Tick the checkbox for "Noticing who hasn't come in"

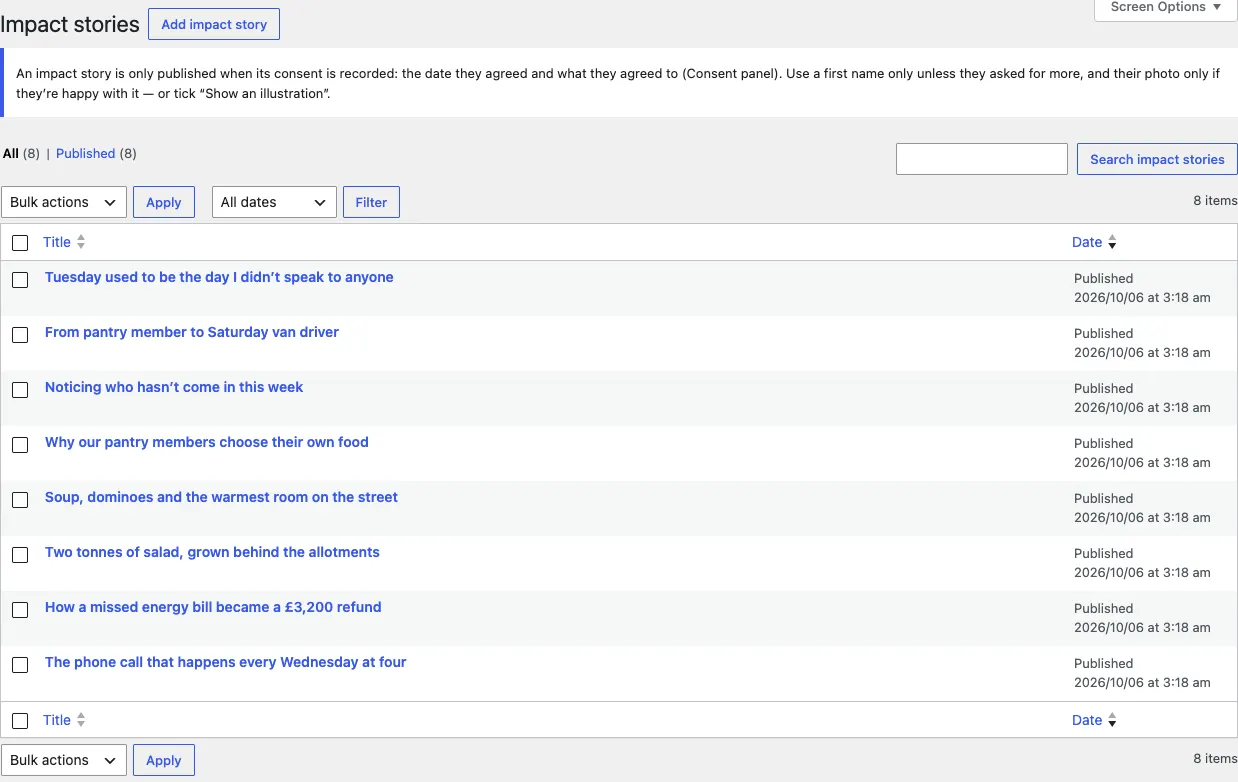pyautogui.click(x=20, y=390)
